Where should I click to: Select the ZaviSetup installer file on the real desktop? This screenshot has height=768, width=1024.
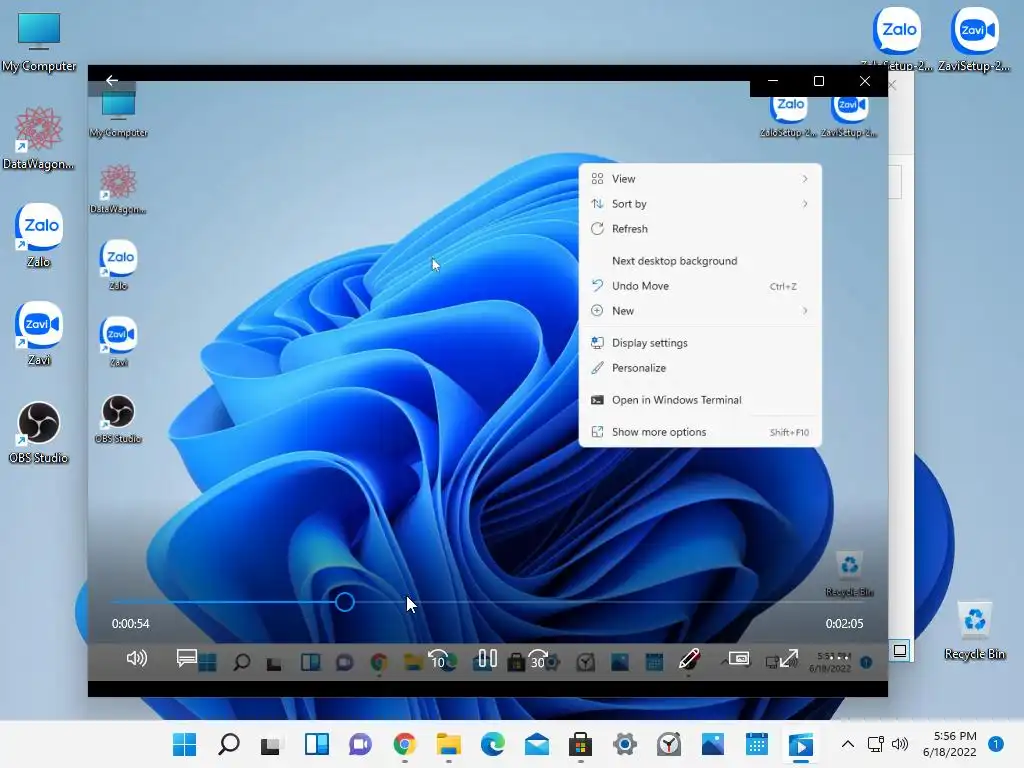point(974,39)
